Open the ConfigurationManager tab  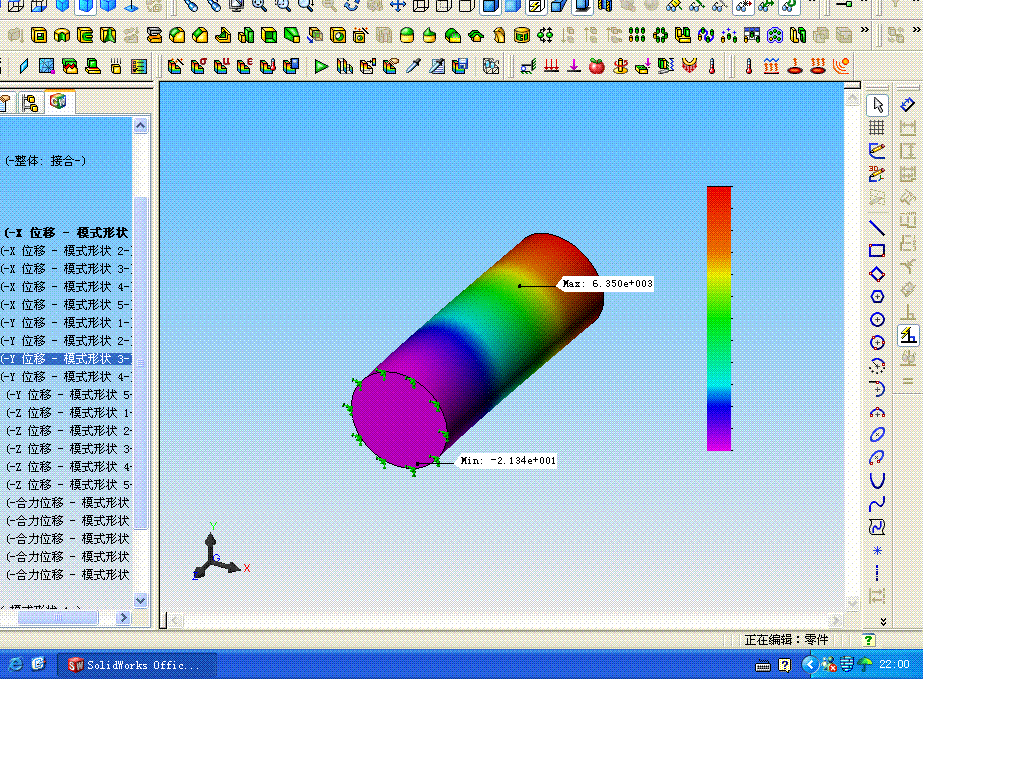click(29, 103)
